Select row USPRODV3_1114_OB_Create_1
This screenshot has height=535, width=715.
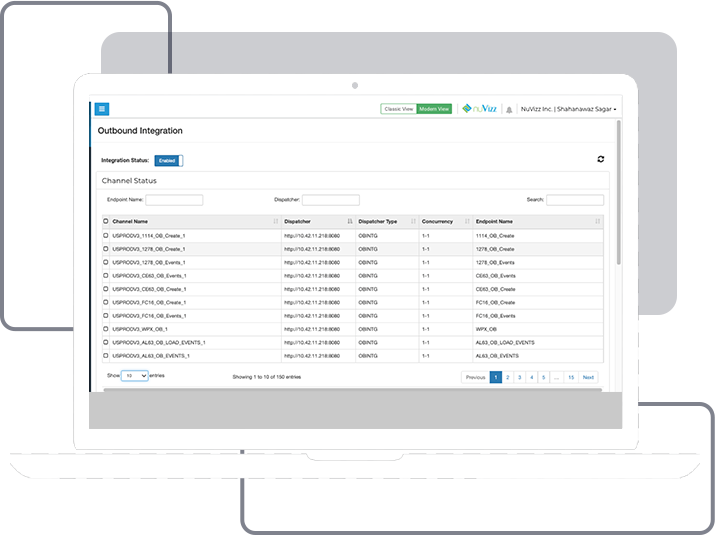click(106, 236)
